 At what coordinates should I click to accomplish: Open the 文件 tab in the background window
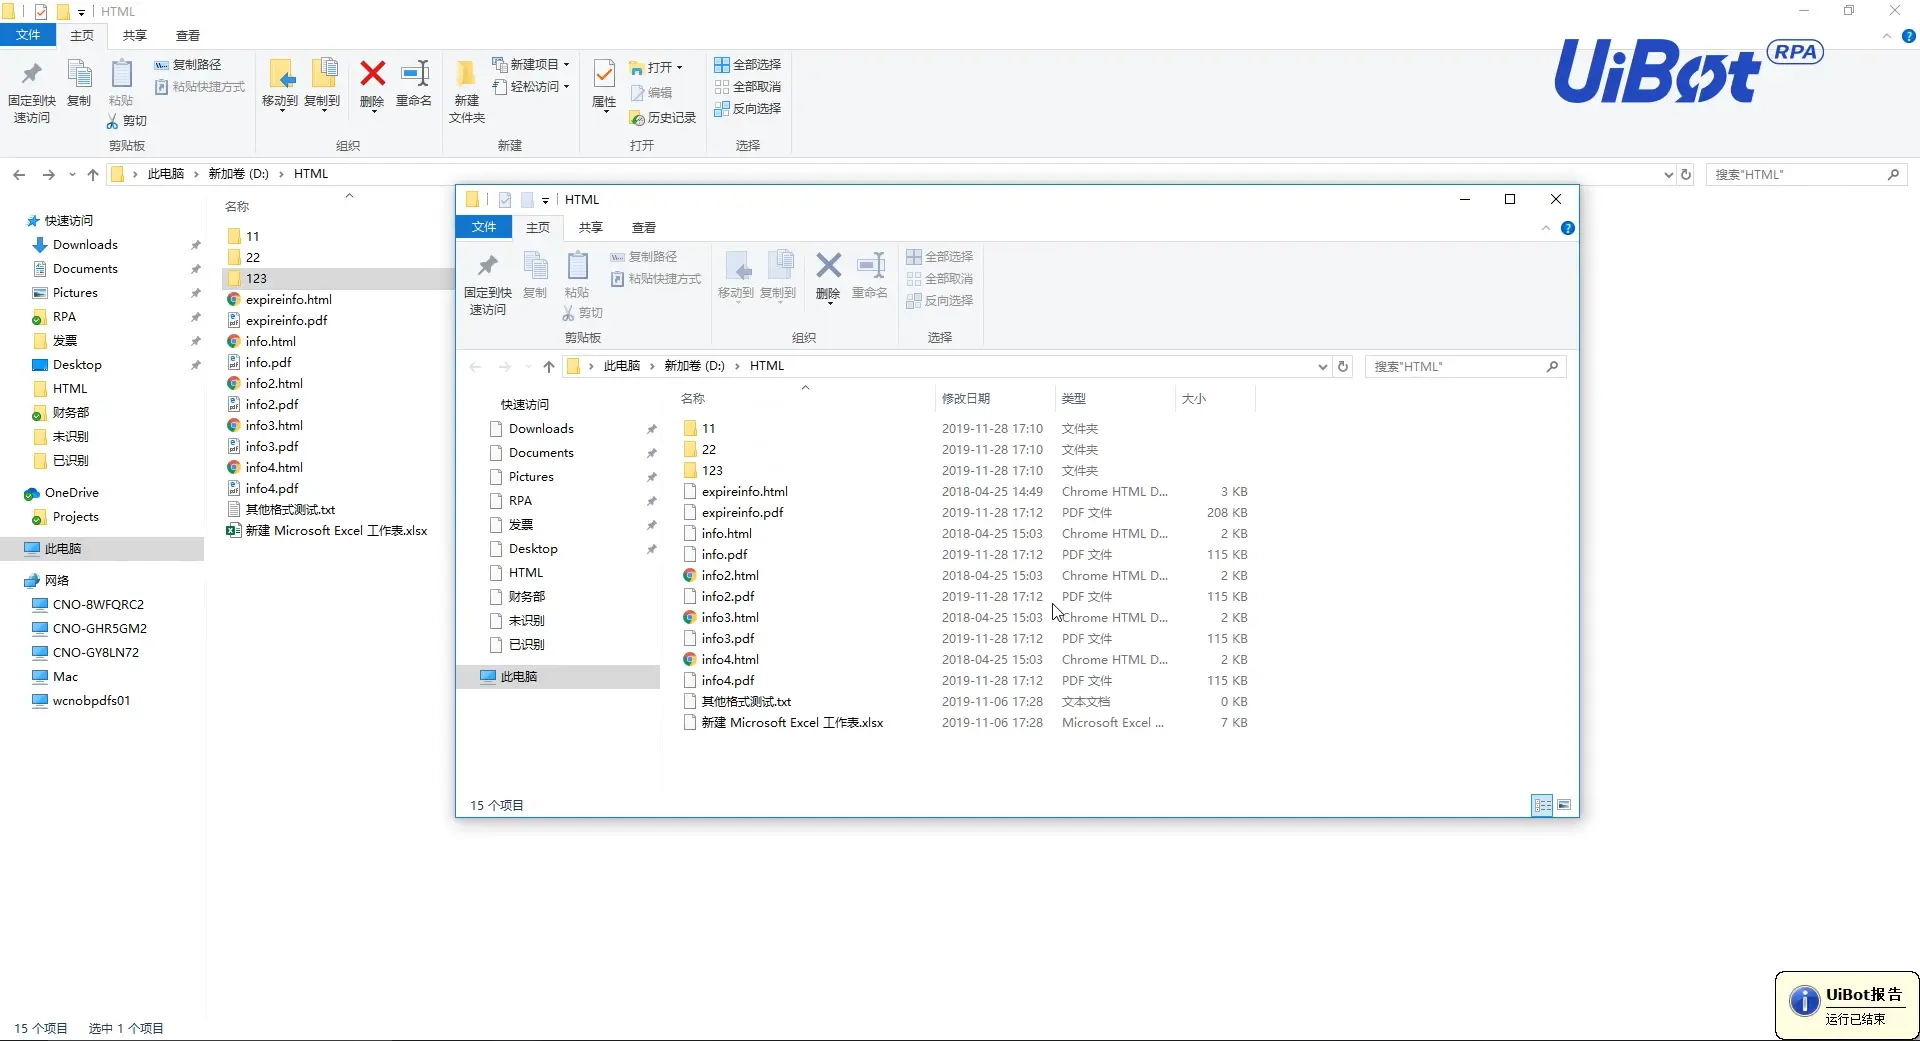[x=28, y=35]
